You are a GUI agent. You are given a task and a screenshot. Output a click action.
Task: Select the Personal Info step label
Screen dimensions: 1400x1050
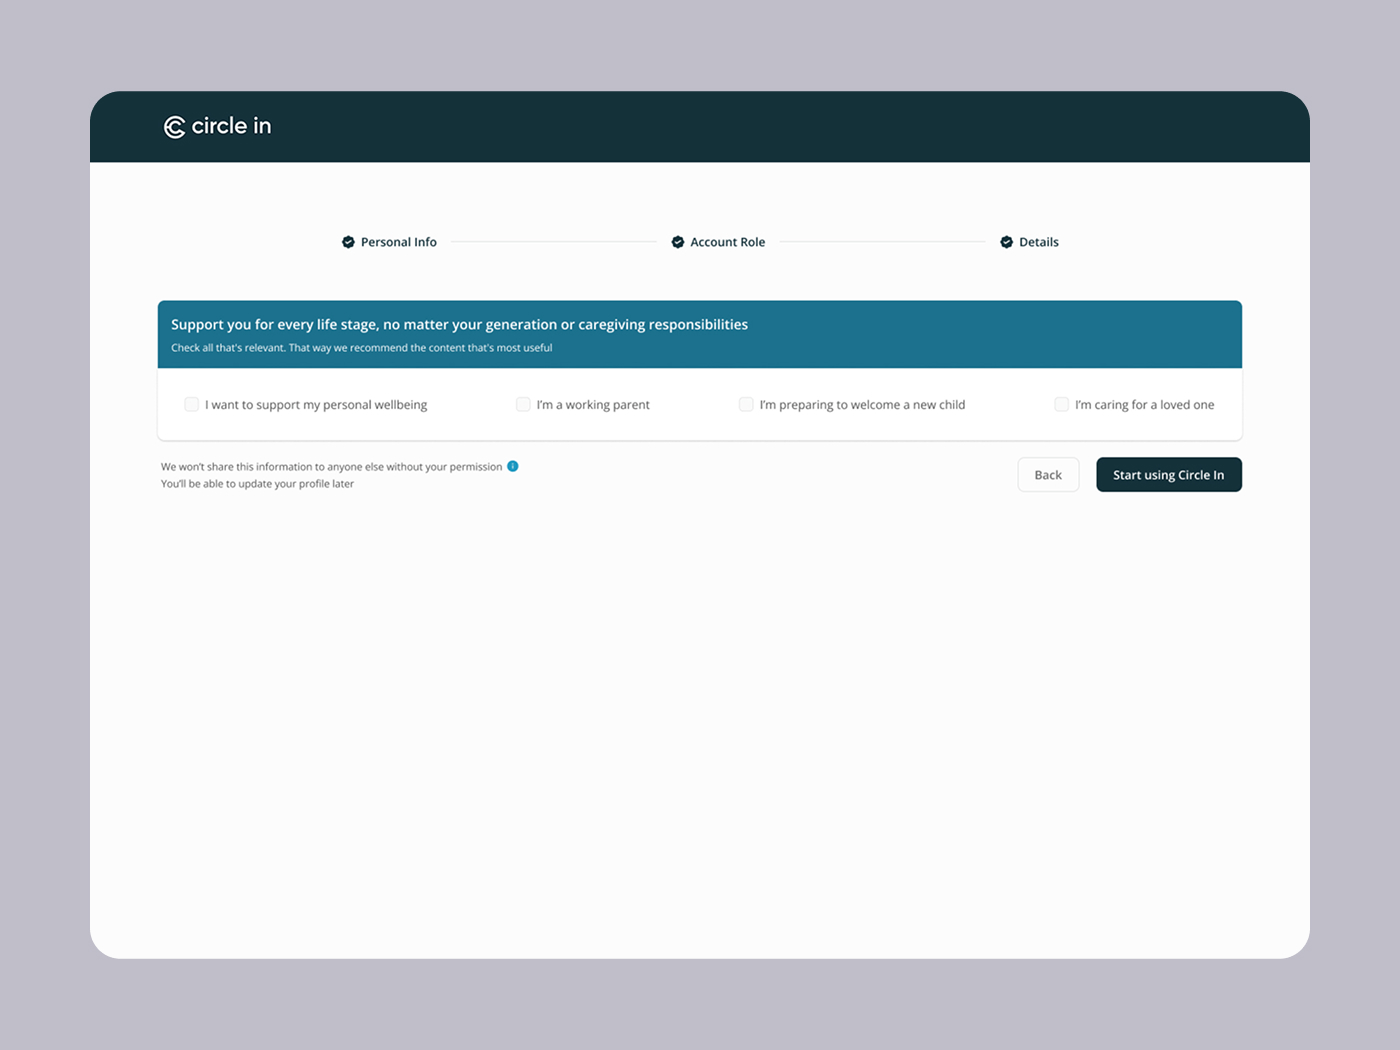(398, 242)
